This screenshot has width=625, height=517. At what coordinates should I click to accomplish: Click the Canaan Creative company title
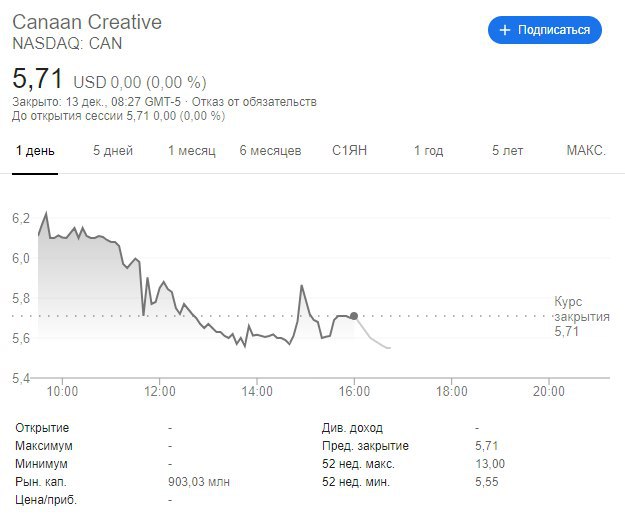pyautogui.click(x=86, y=22)
